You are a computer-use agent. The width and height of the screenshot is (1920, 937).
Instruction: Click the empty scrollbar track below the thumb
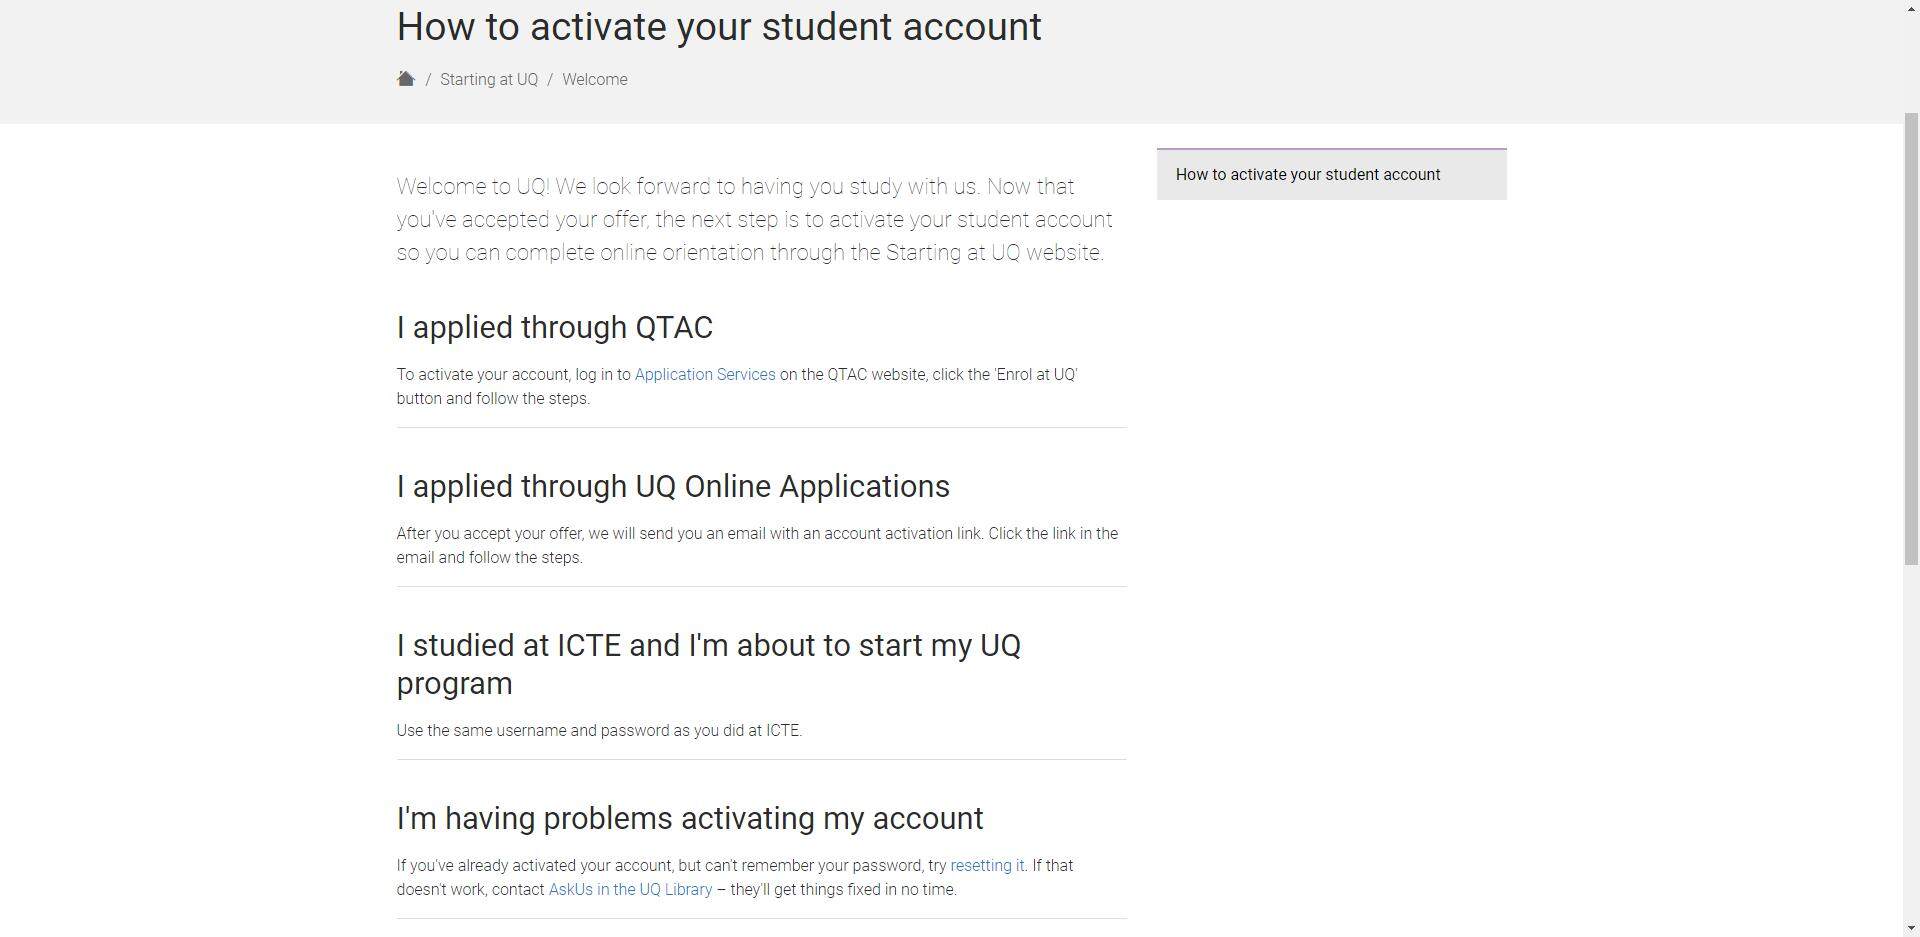1910,742
